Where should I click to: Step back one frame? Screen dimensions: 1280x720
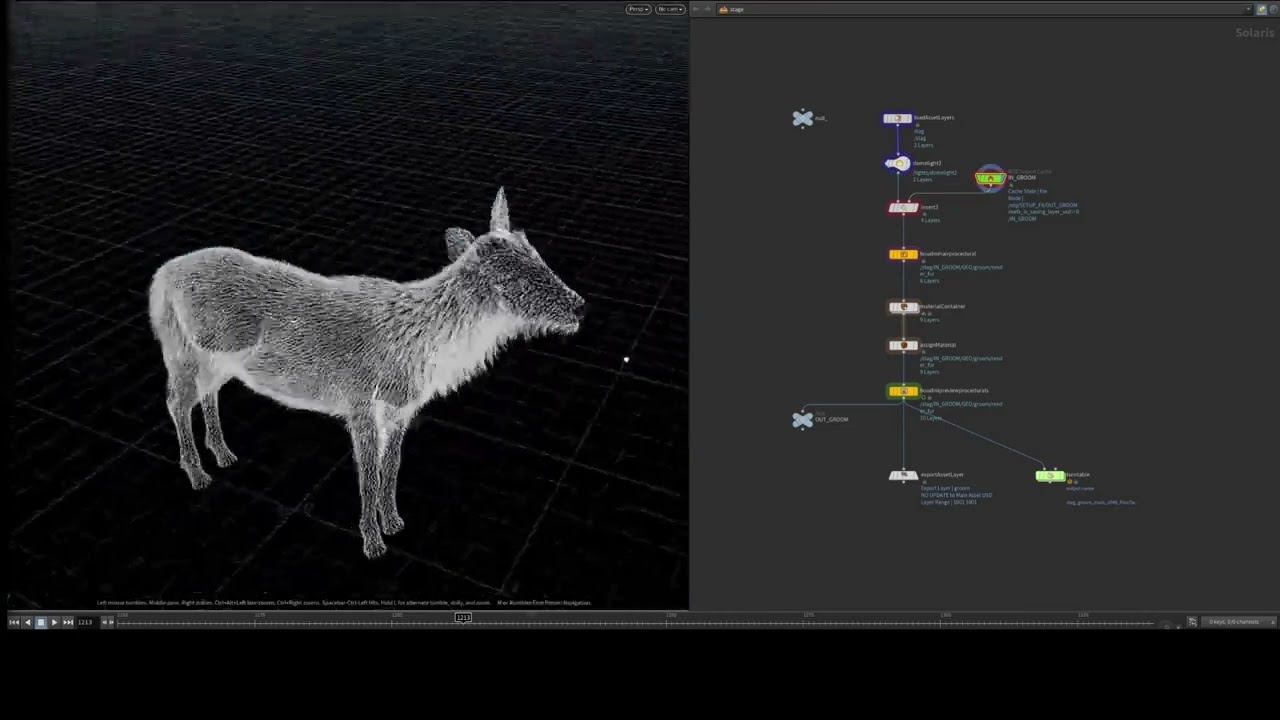pyautogui.click(x=27, y=622)
